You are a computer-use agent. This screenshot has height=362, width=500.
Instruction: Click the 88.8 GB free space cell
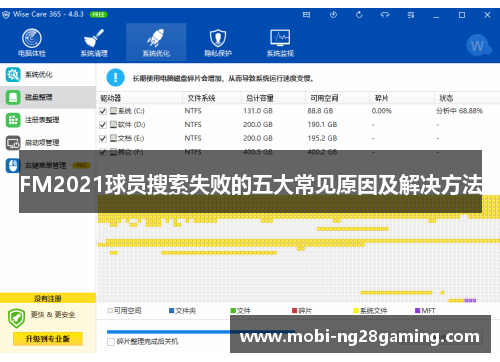tap(320, 111)
